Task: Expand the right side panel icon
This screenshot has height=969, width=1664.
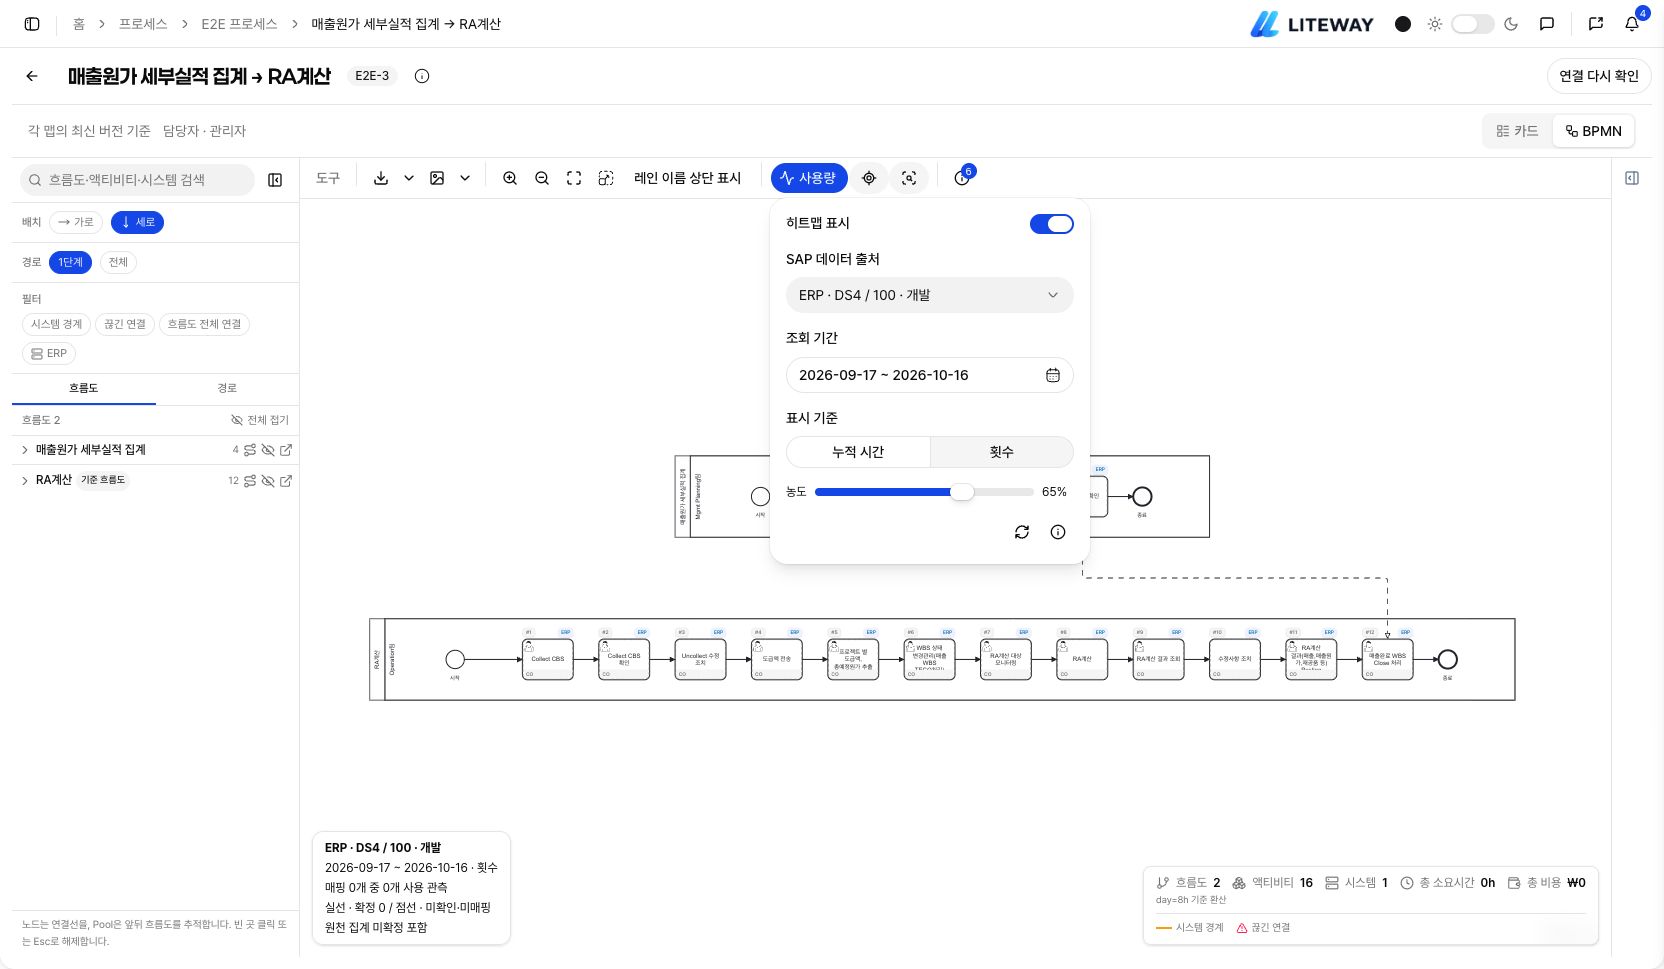Action: 1632,178
